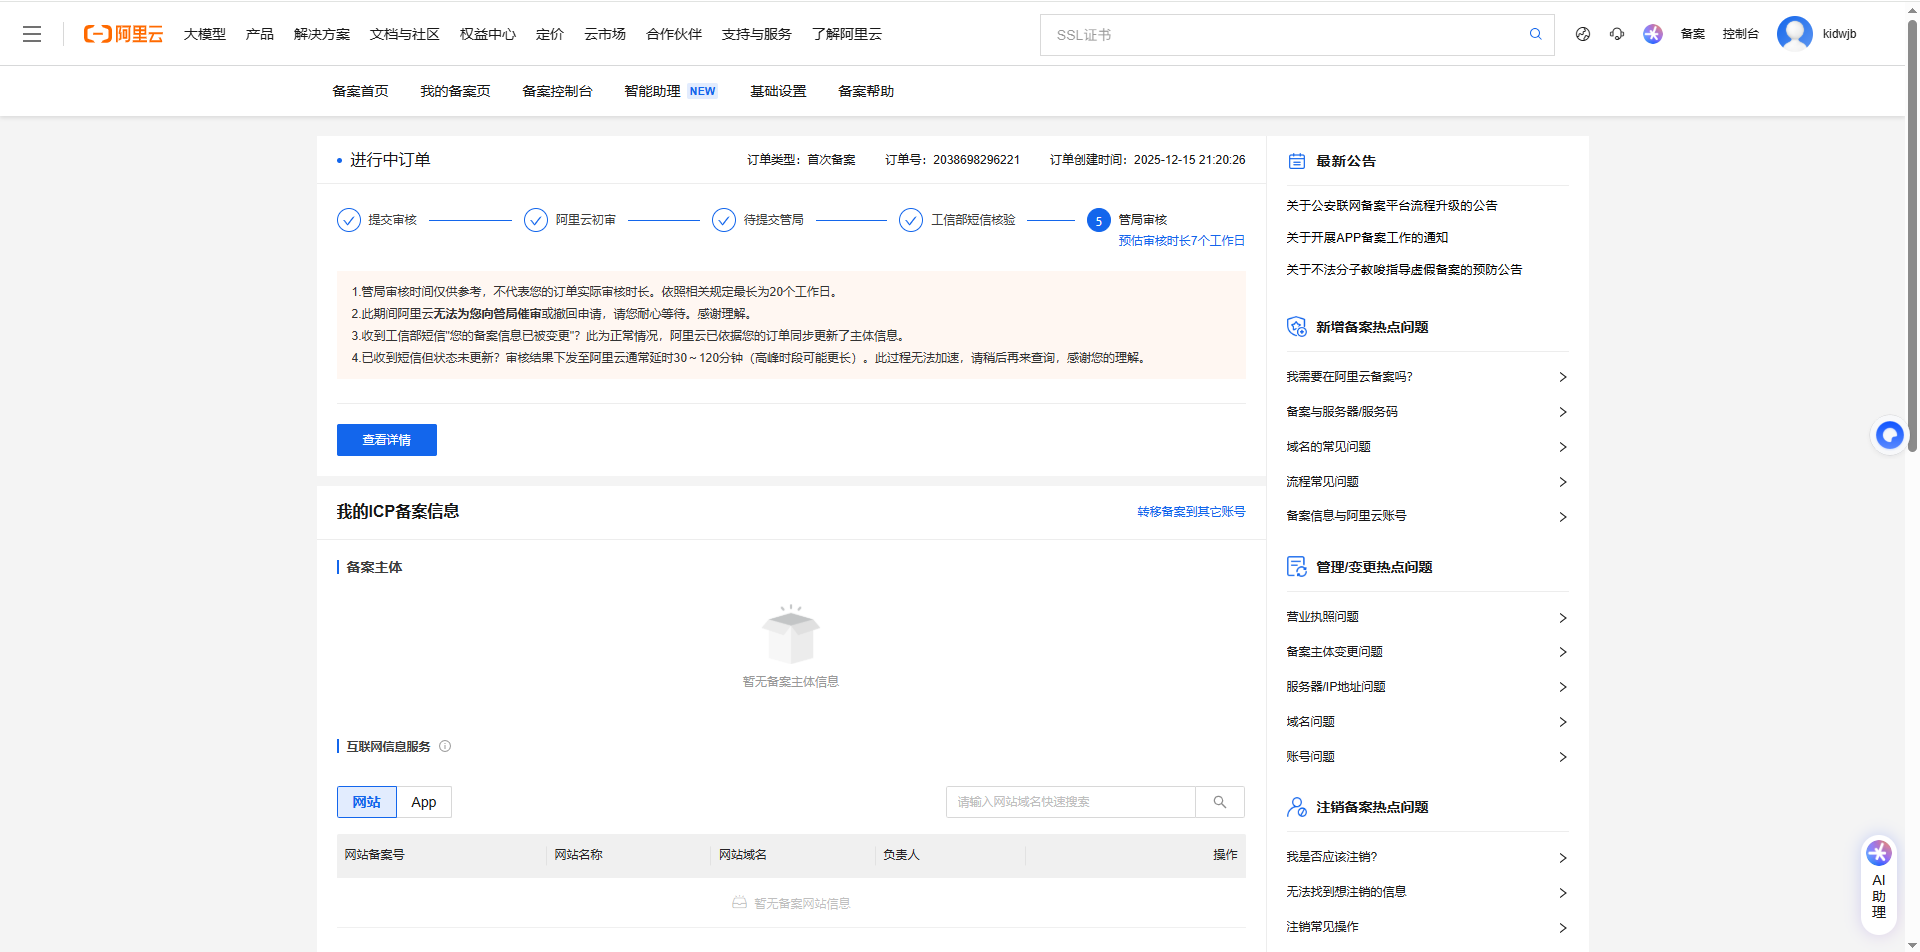Open the hamburger navigation menu
Image resolution: width=1920 pixels, height=952 pixels.
32,34
